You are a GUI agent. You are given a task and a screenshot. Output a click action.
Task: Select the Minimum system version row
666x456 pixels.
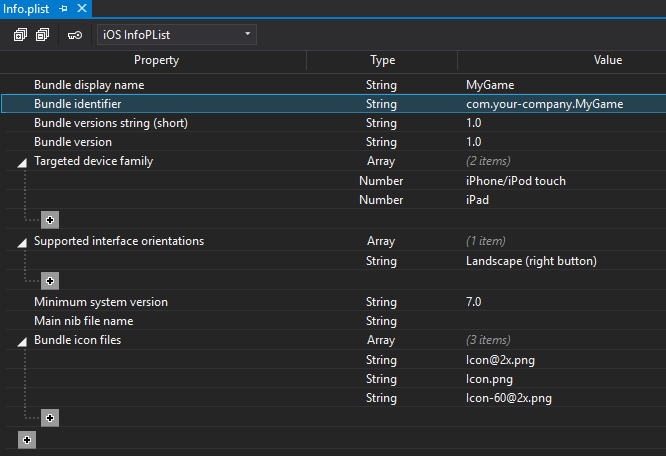[101, 301]
